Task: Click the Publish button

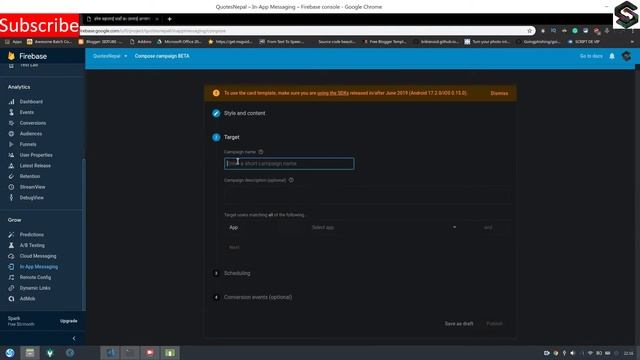Action: point(494,324)
